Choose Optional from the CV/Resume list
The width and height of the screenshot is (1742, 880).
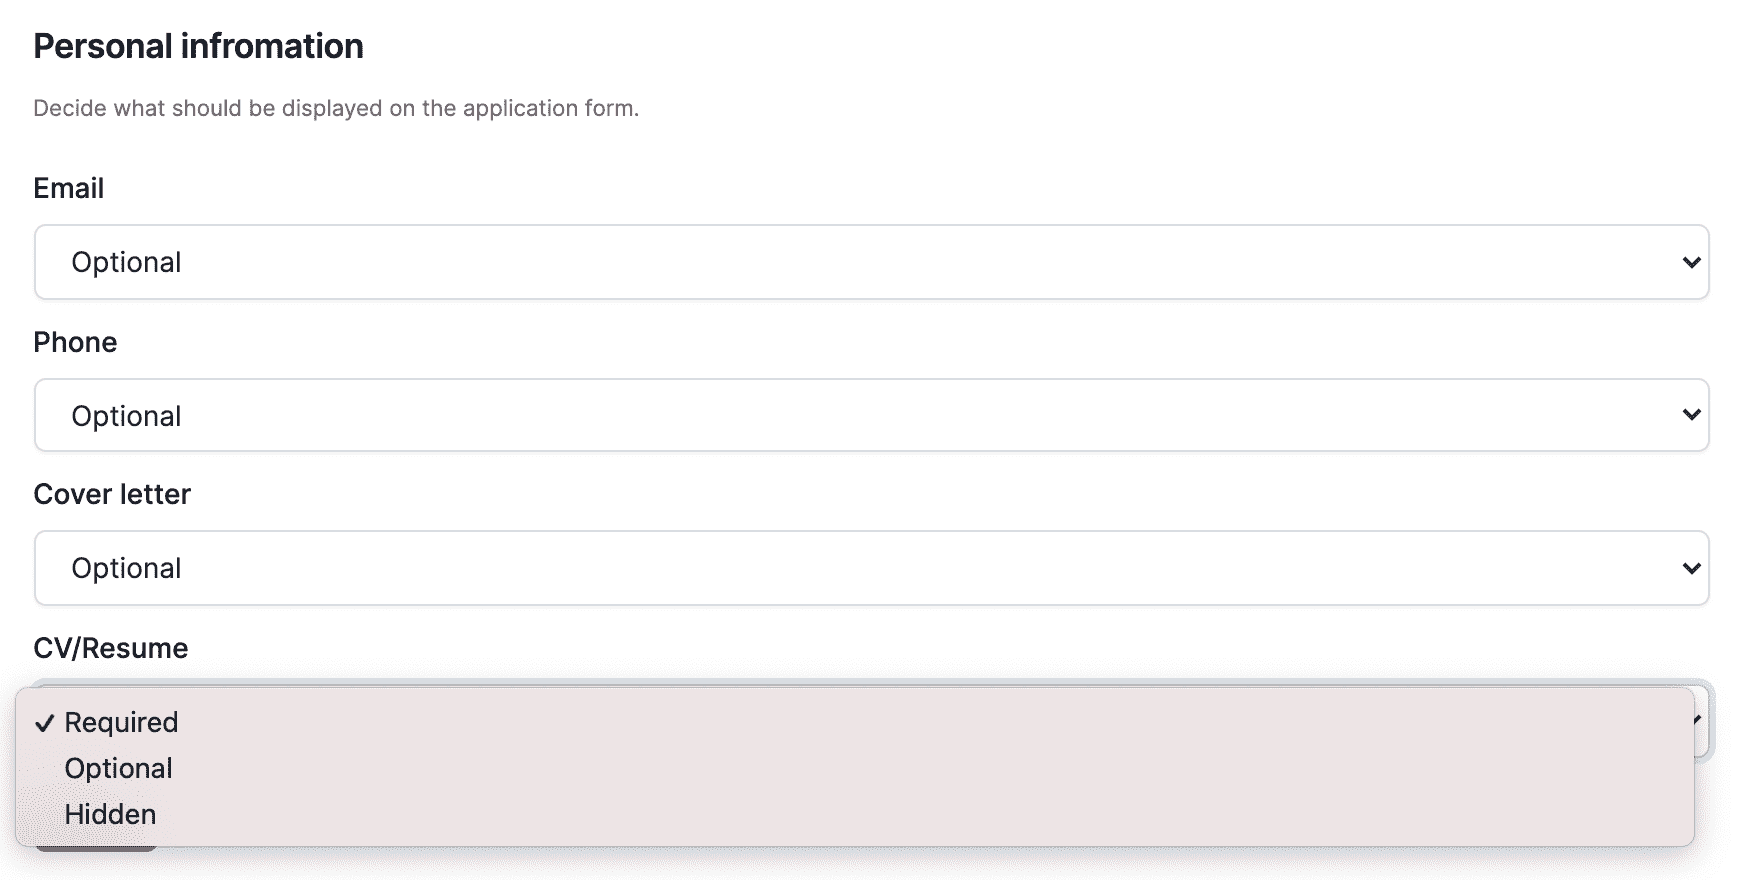pos(118,768)
